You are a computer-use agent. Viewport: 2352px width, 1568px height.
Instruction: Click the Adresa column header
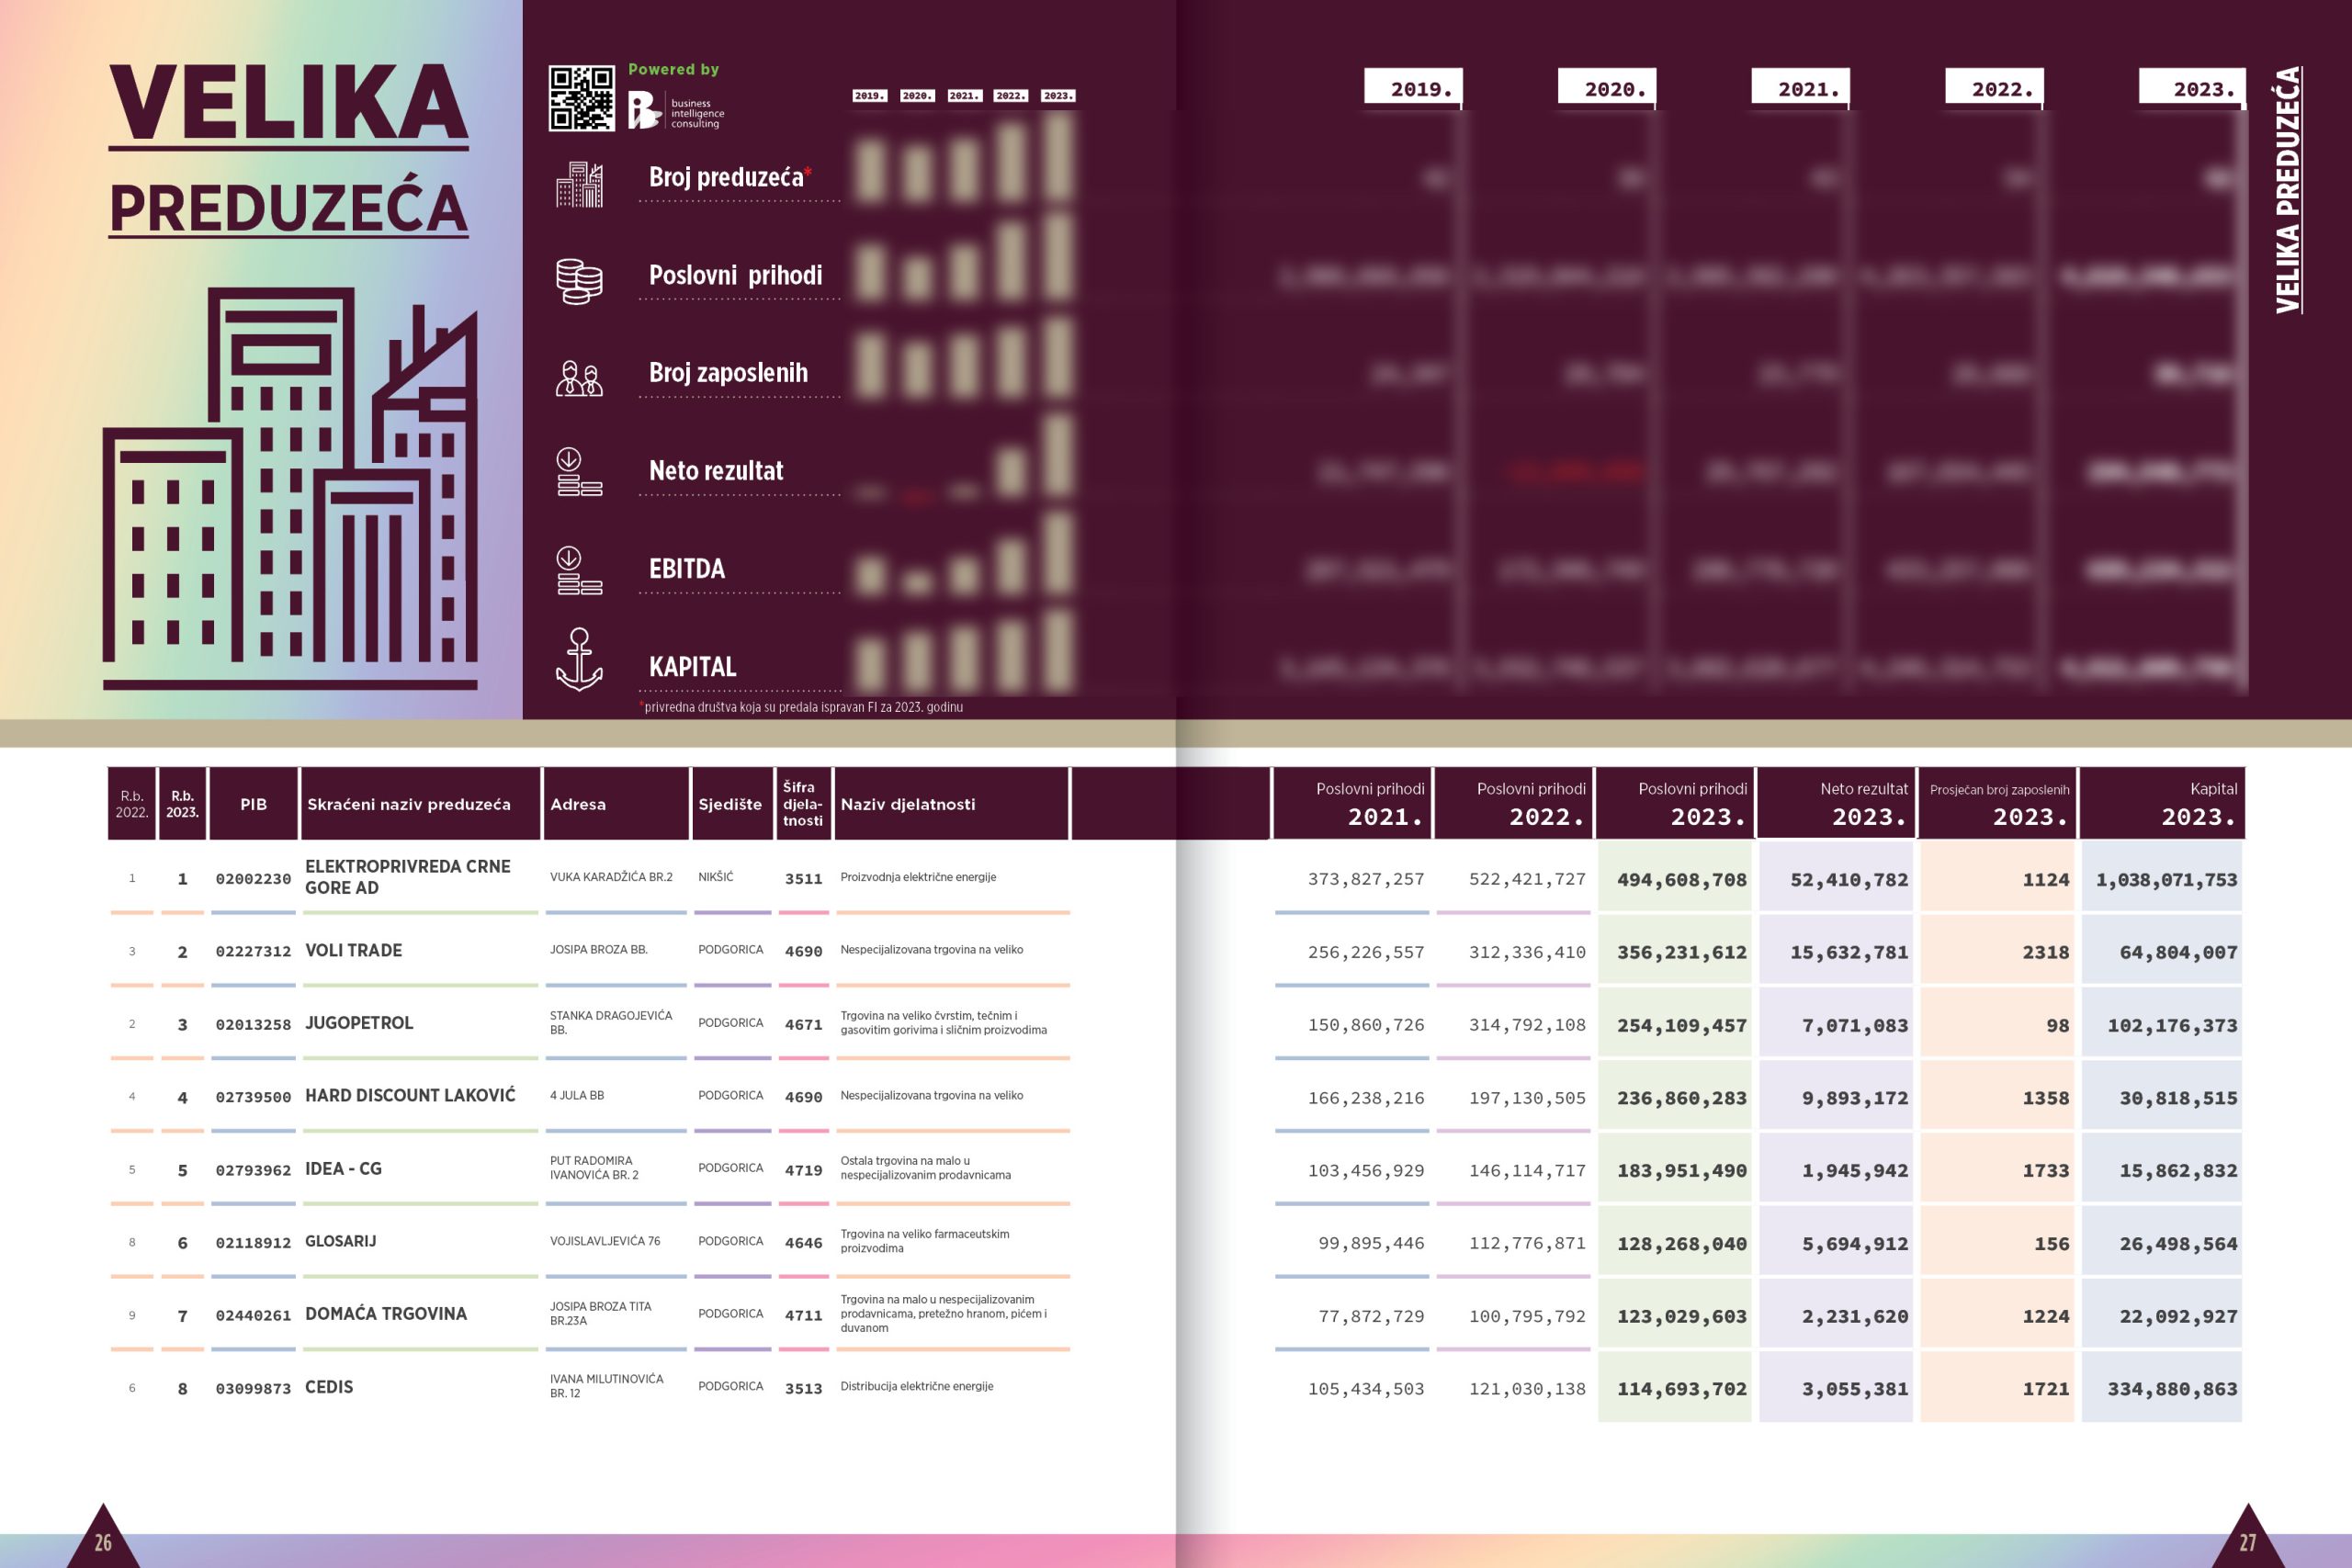(x=616, y=804)
